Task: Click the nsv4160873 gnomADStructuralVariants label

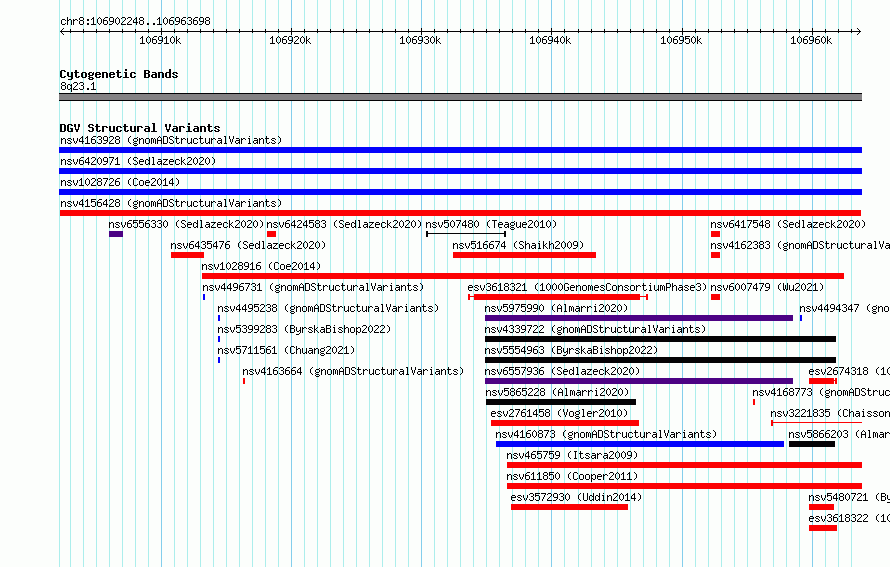Action: tap(606, 434)
